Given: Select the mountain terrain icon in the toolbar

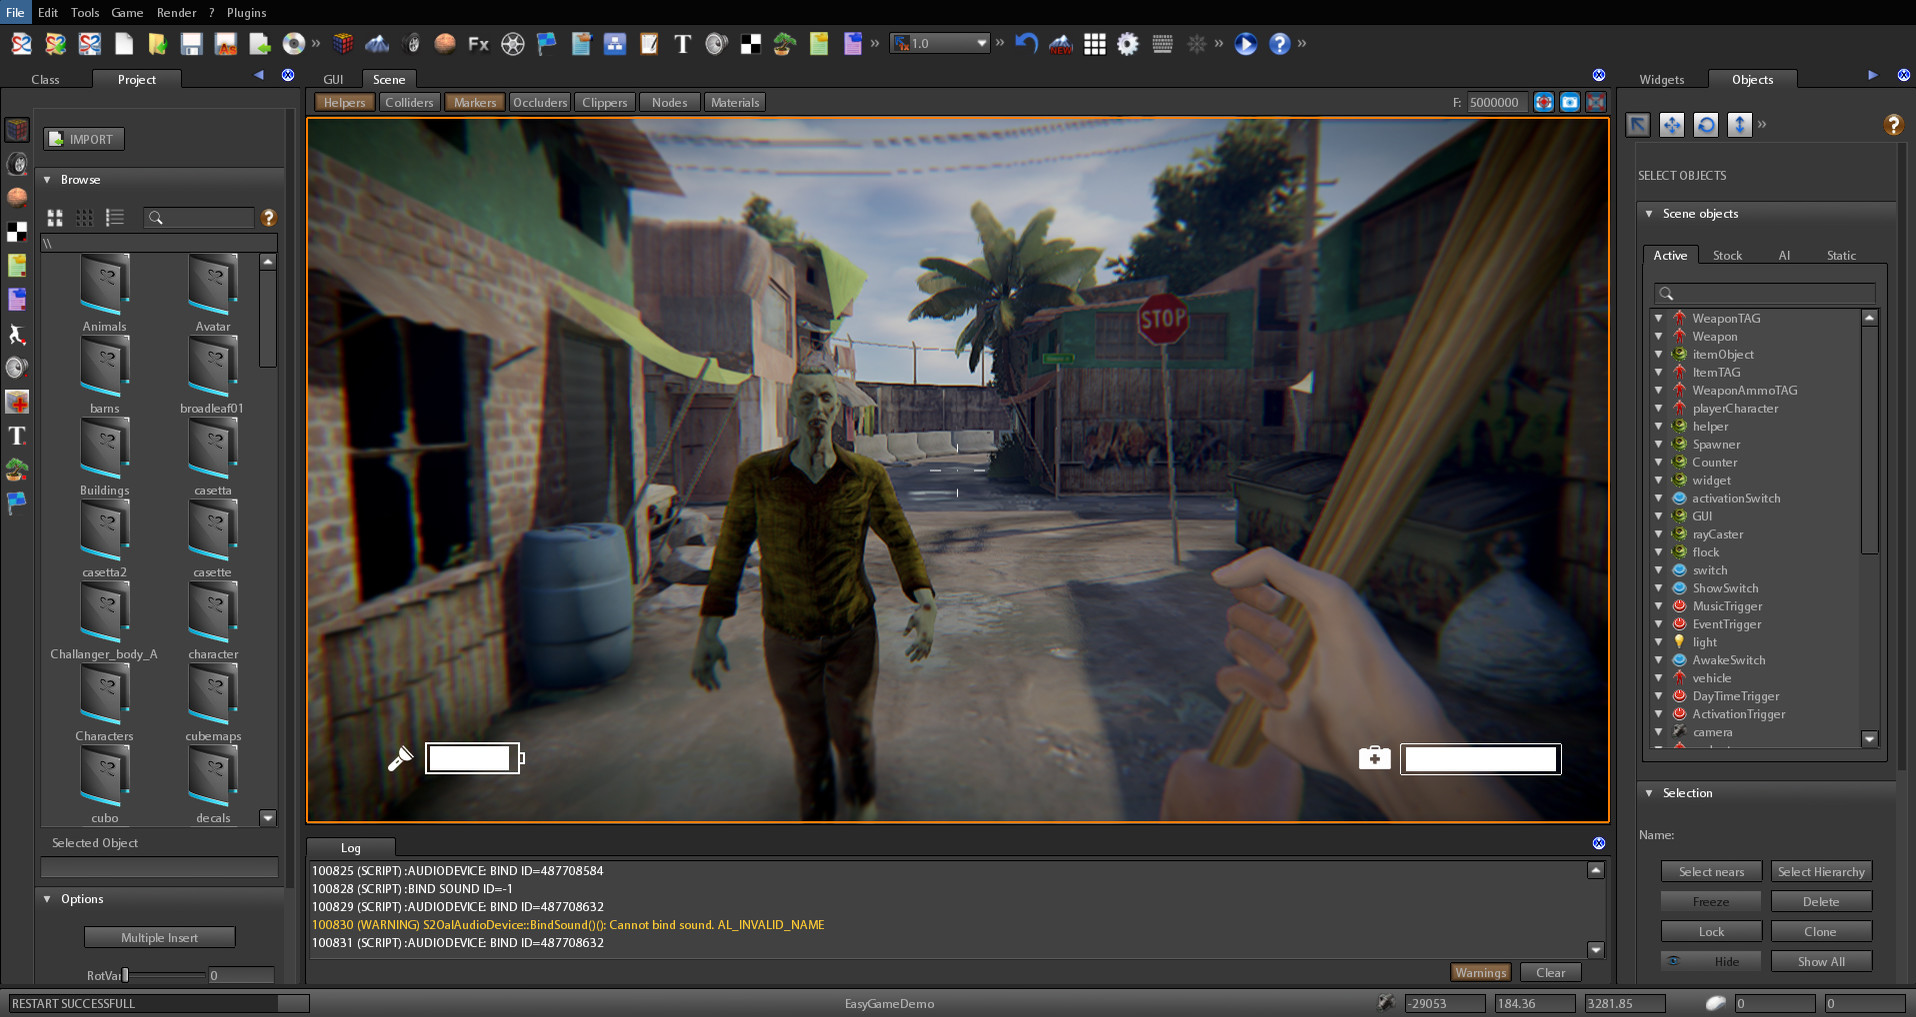Looking at the screenshot, I should coord(378,44).
